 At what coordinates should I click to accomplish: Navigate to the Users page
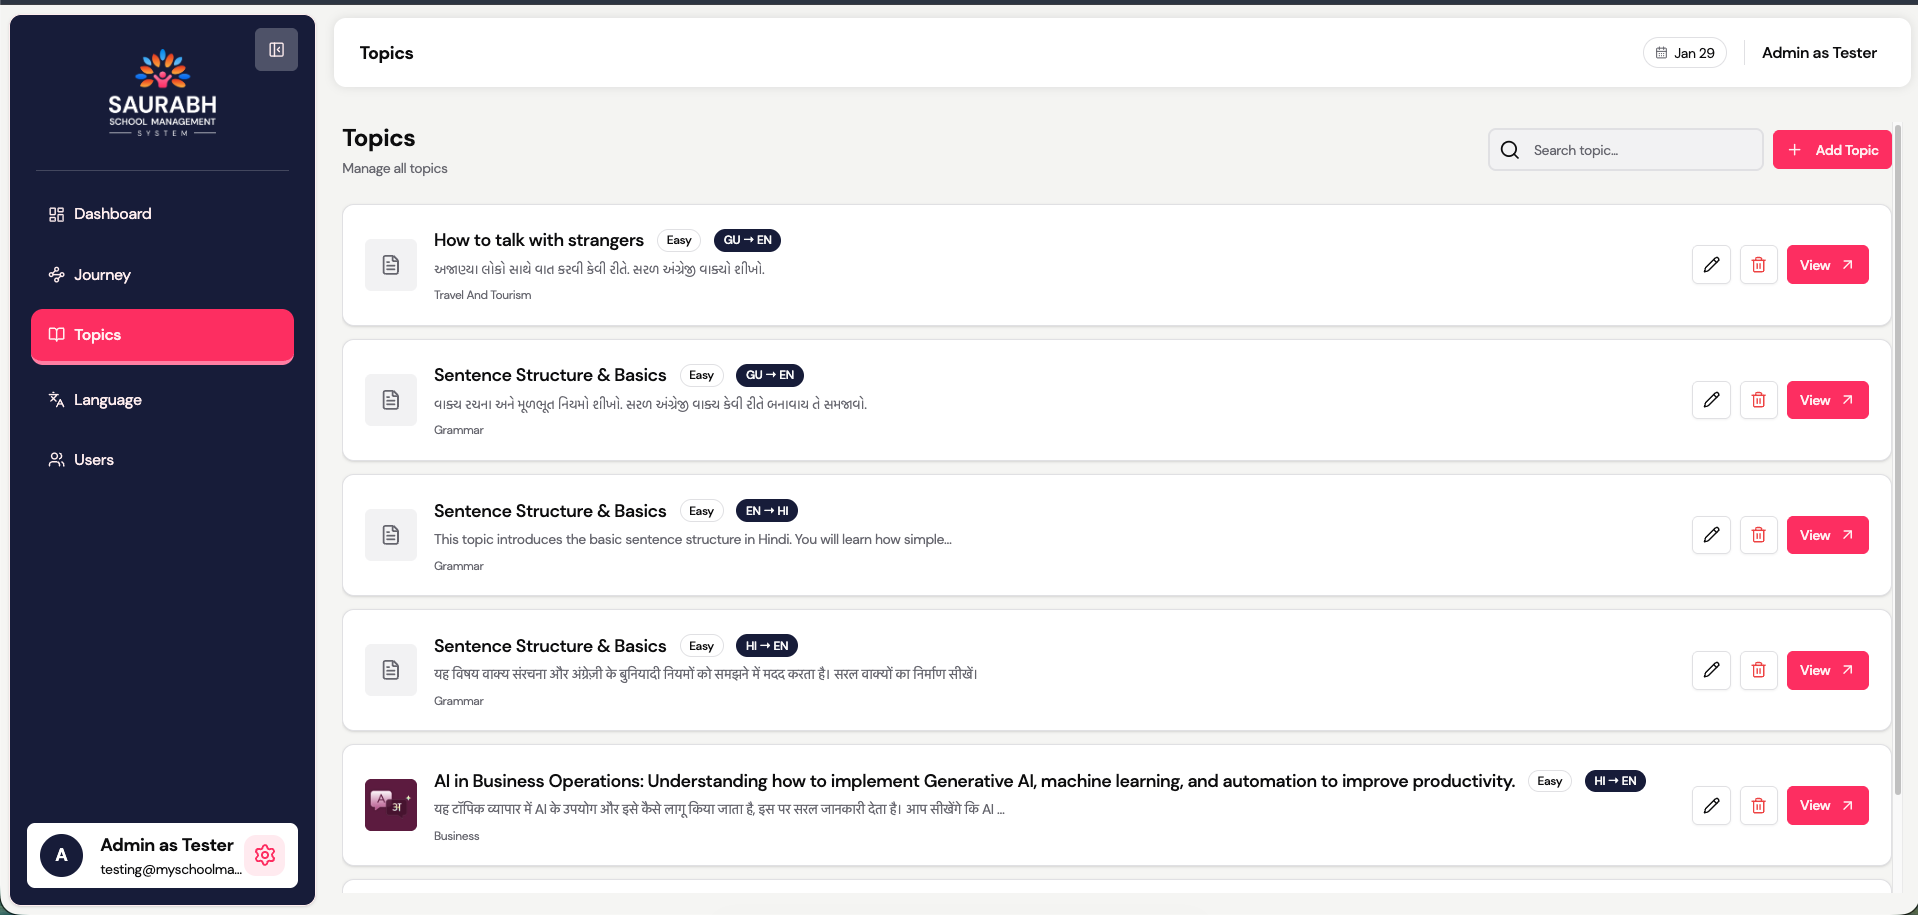(93, 460)
